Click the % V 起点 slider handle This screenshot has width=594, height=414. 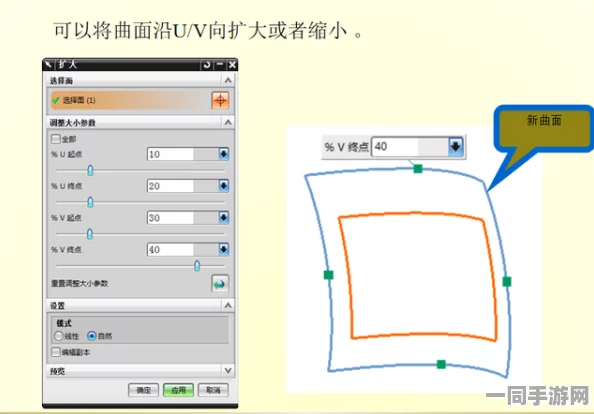[90, 234]
